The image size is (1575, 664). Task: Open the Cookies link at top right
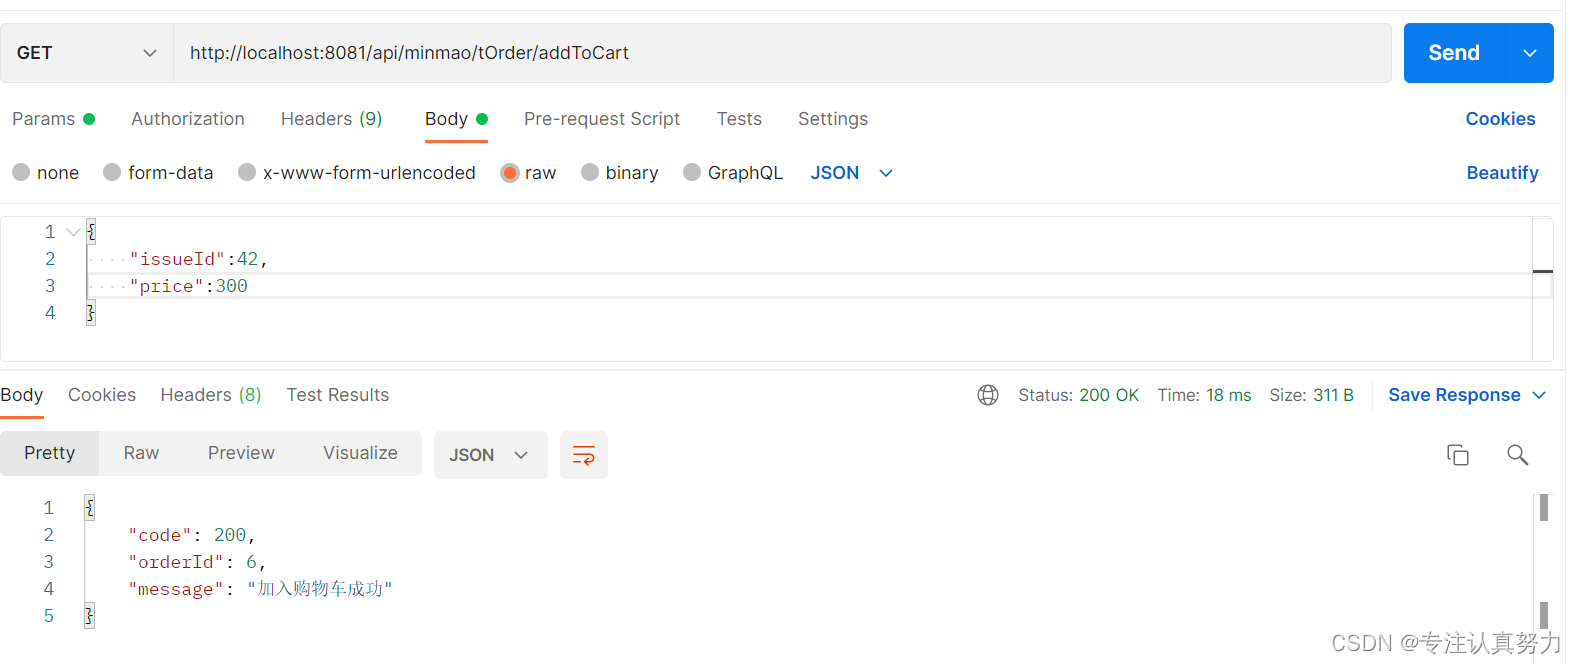point(1500,119)
